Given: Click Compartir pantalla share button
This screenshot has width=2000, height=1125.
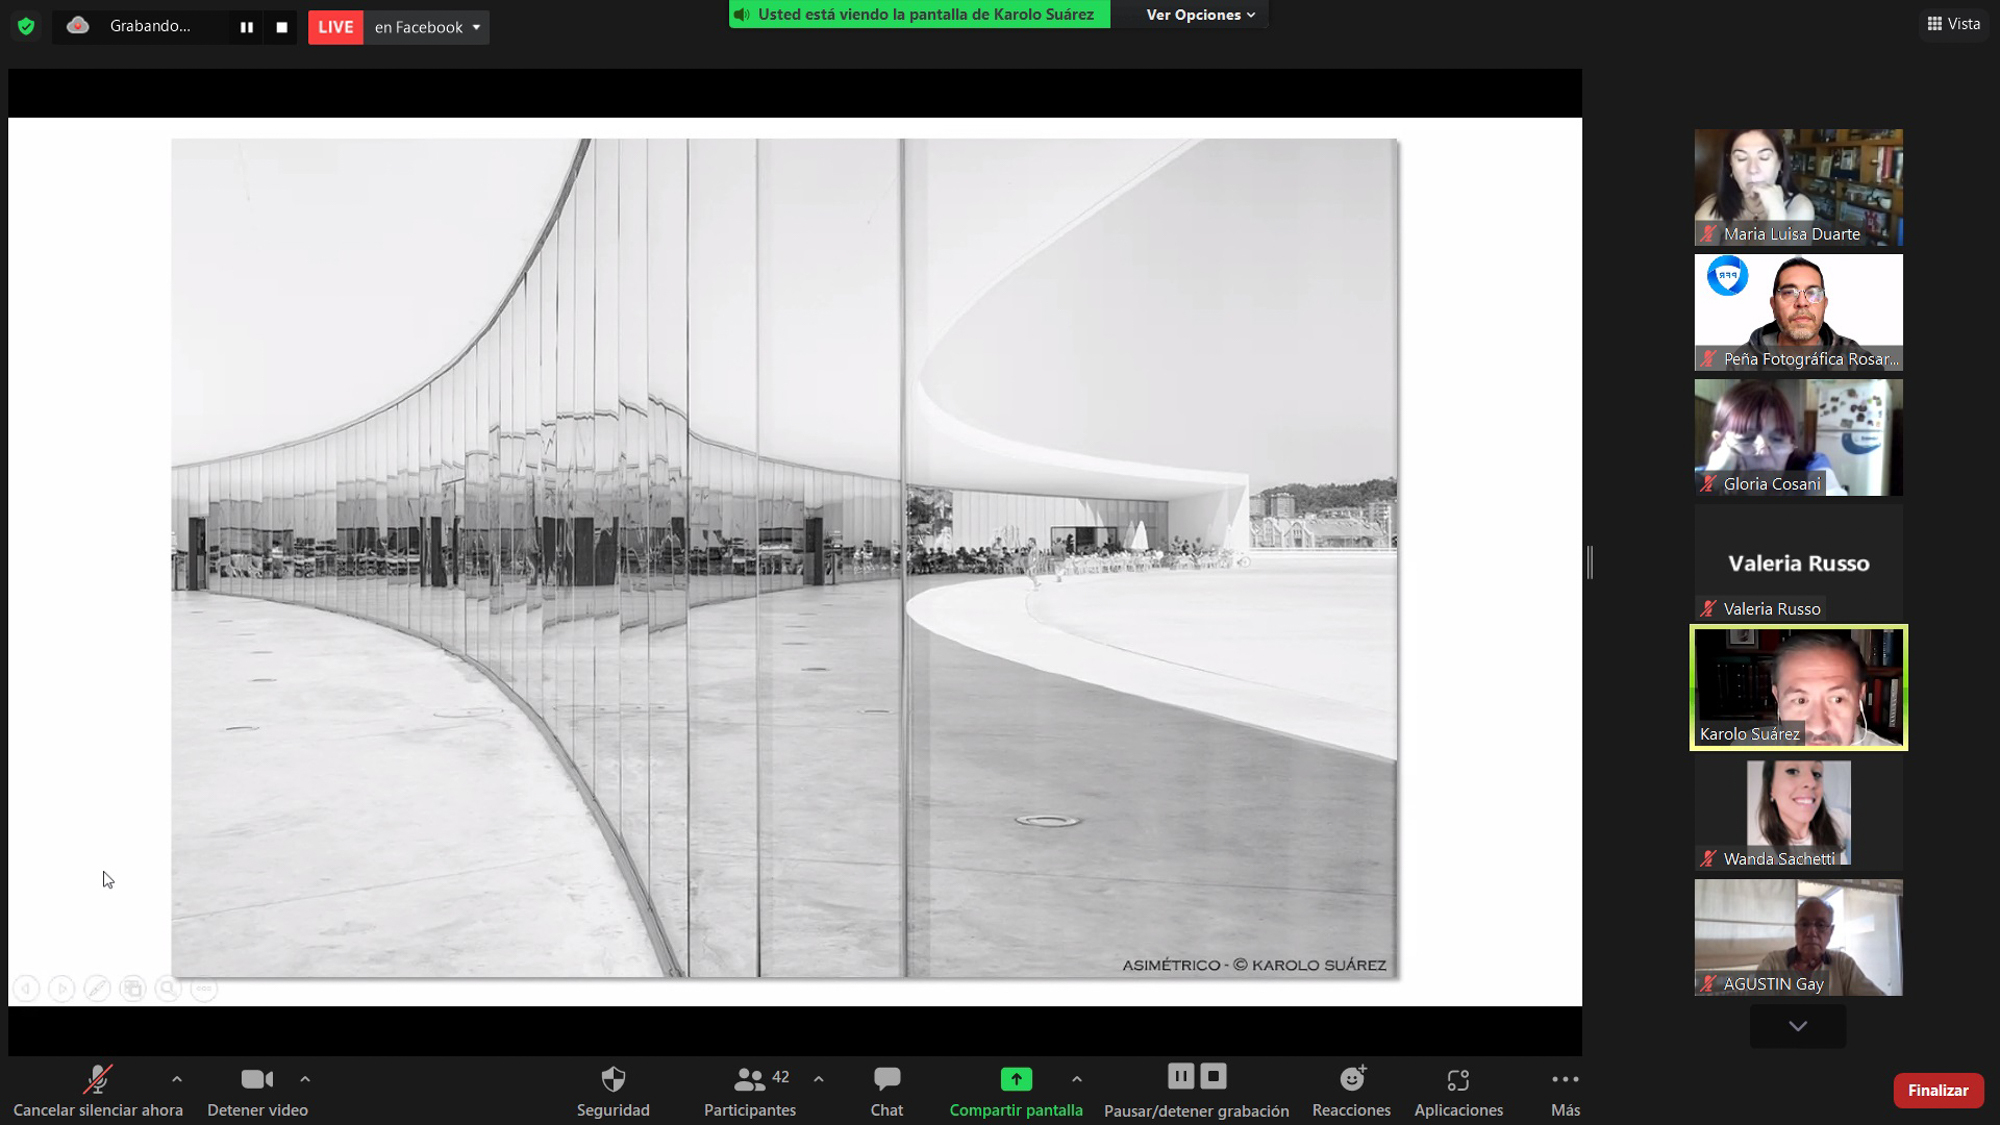Looking at the screenshot, I should pos(1016,1091).
